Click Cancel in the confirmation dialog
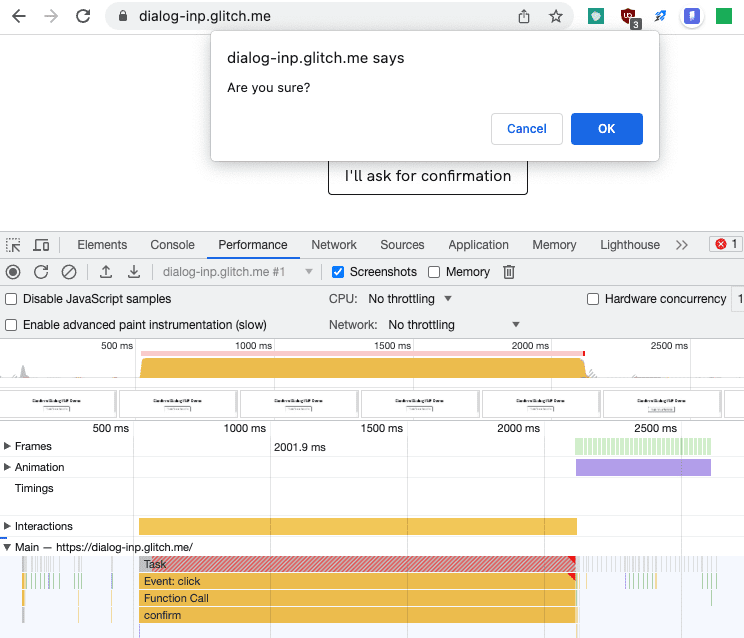744x638 pixels. coord(526,129)
